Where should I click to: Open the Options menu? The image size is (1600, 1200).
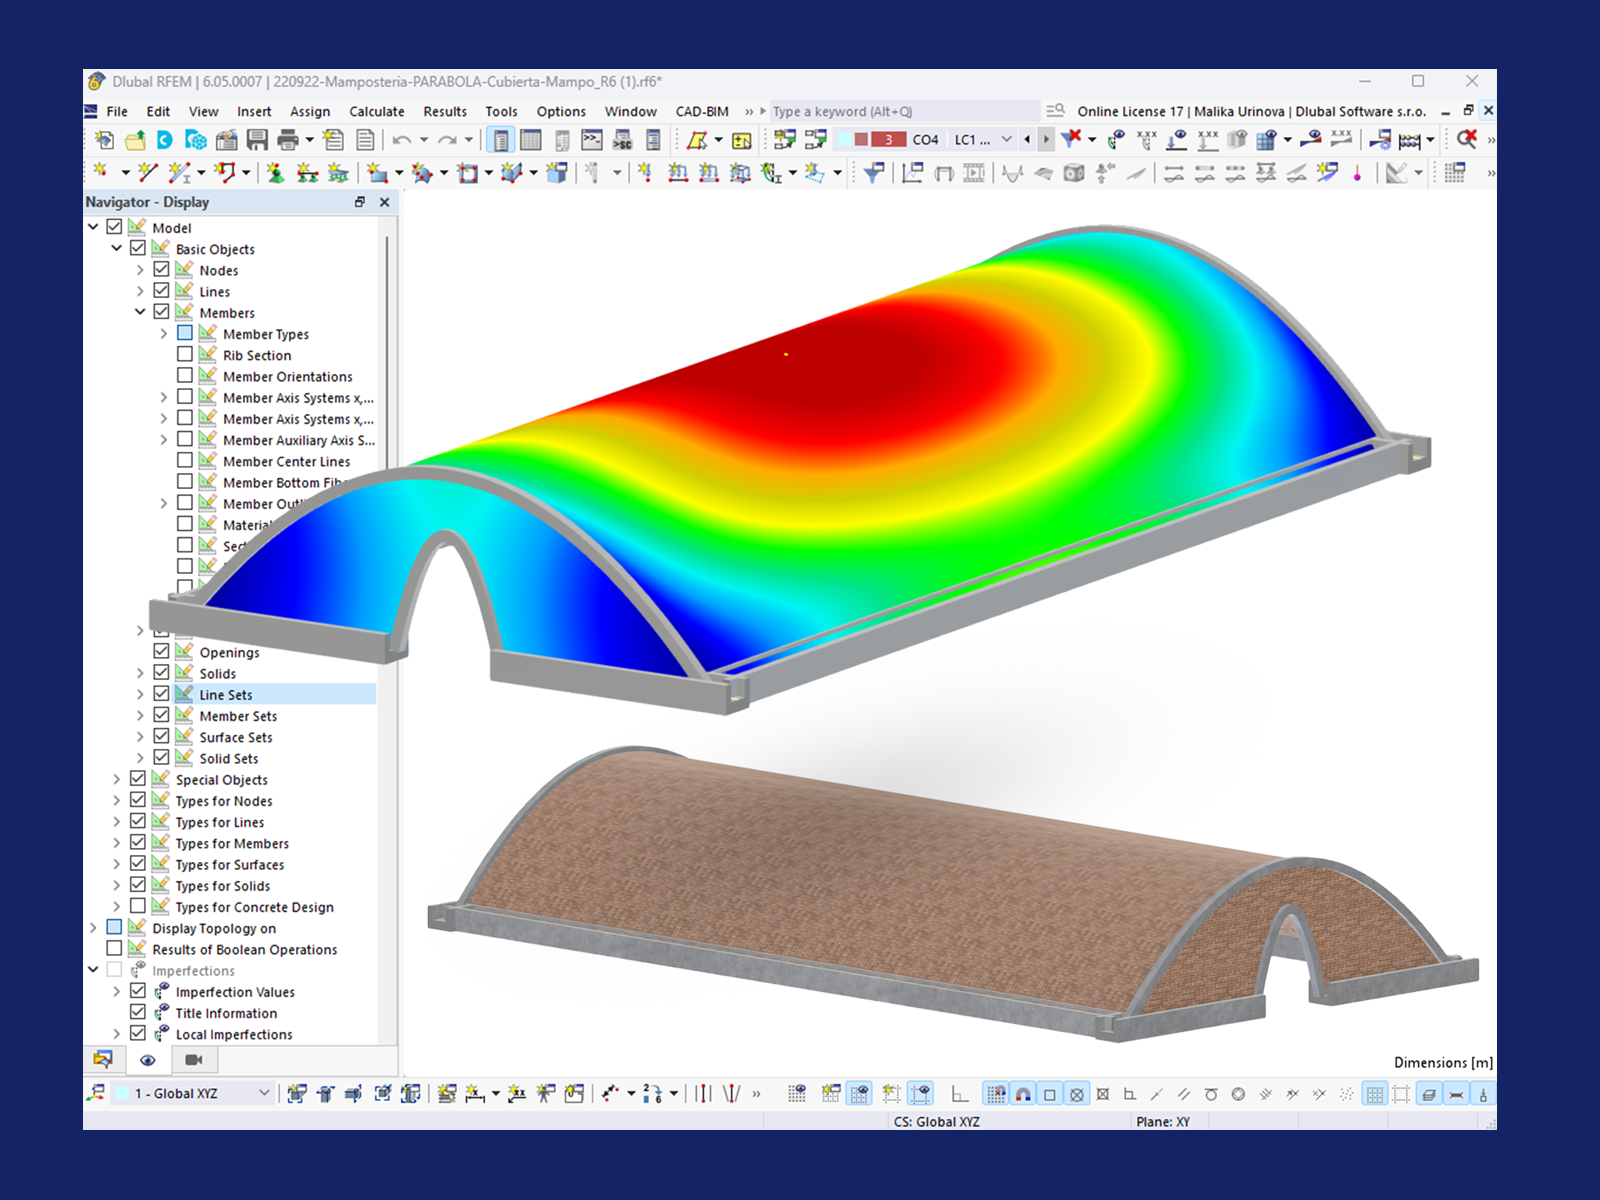point(561,111)
